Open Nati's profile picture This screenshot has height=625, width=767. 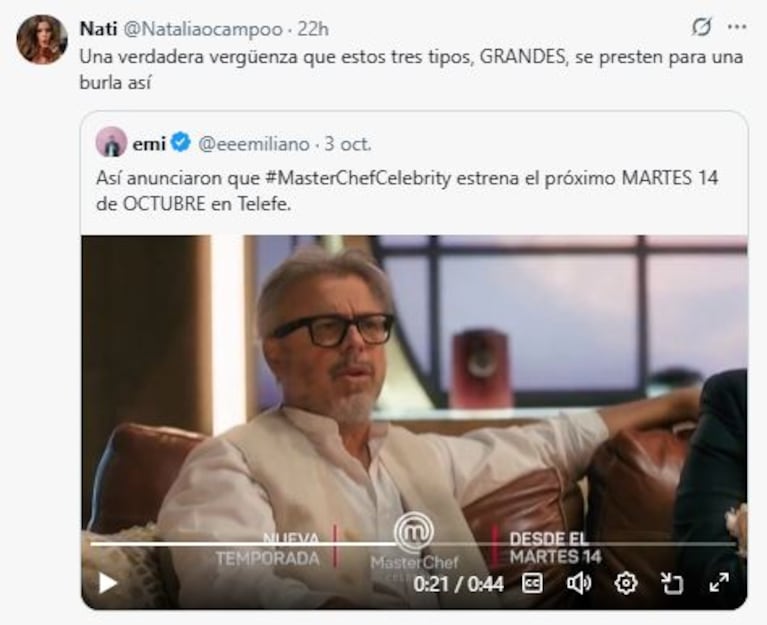42,40
